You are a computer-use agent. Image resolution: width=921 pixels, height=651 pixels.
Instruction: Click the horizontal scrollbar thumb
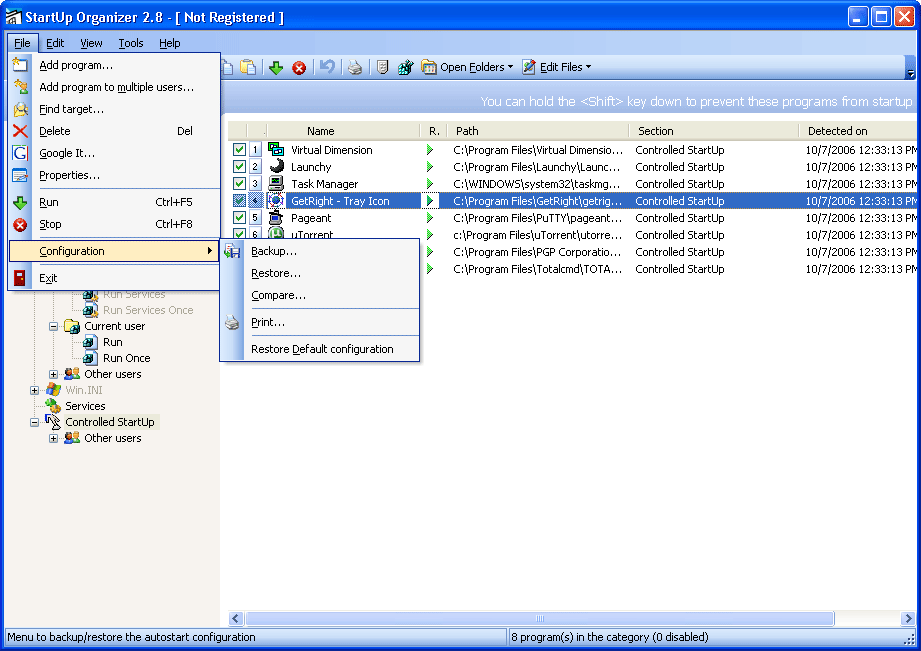pyautogui.click(x=540, y=618)
